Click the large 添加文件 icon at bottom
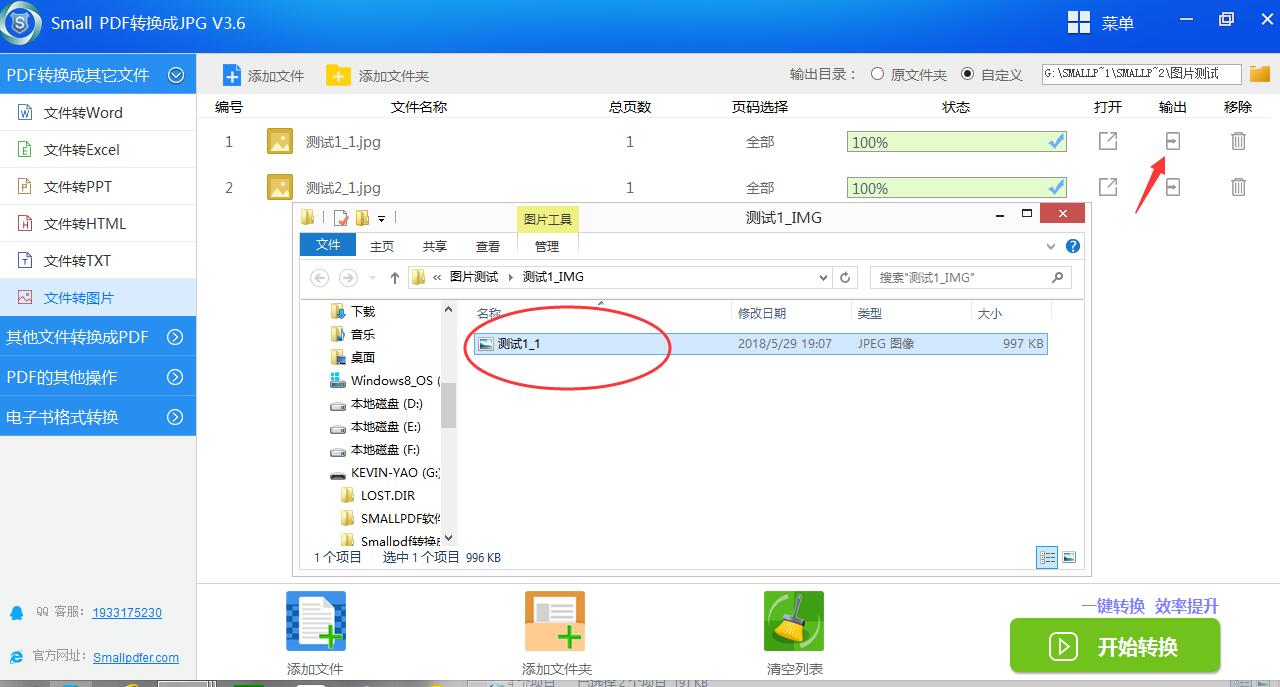1280x687 pixels. point(316,621)
